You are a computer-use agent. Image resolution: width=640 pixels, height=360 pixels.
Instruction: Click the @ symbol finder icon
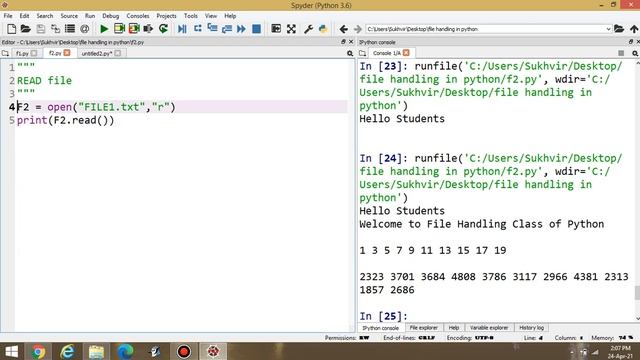coord(84,29)
